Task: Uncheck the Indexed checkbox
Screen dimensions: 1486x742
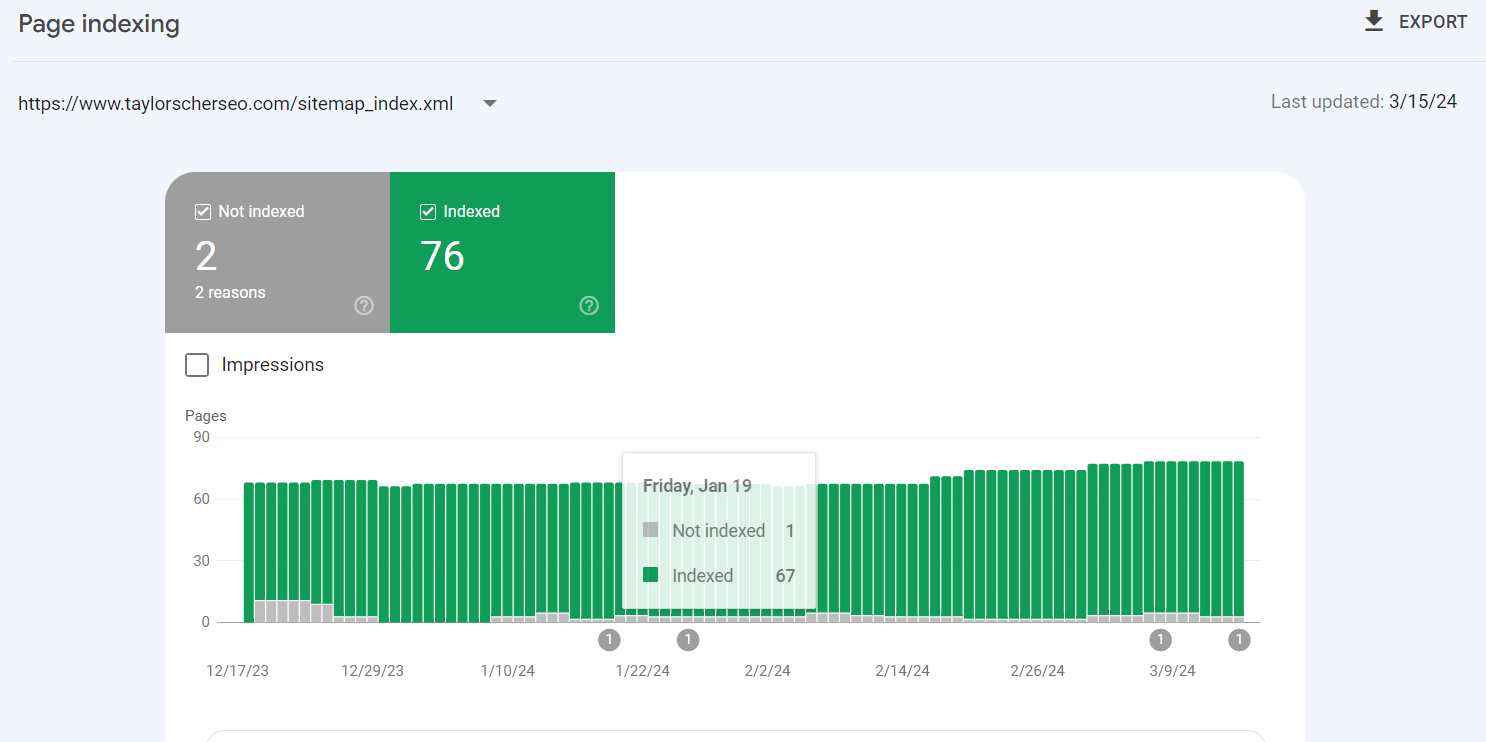Action: click(427, 212)
